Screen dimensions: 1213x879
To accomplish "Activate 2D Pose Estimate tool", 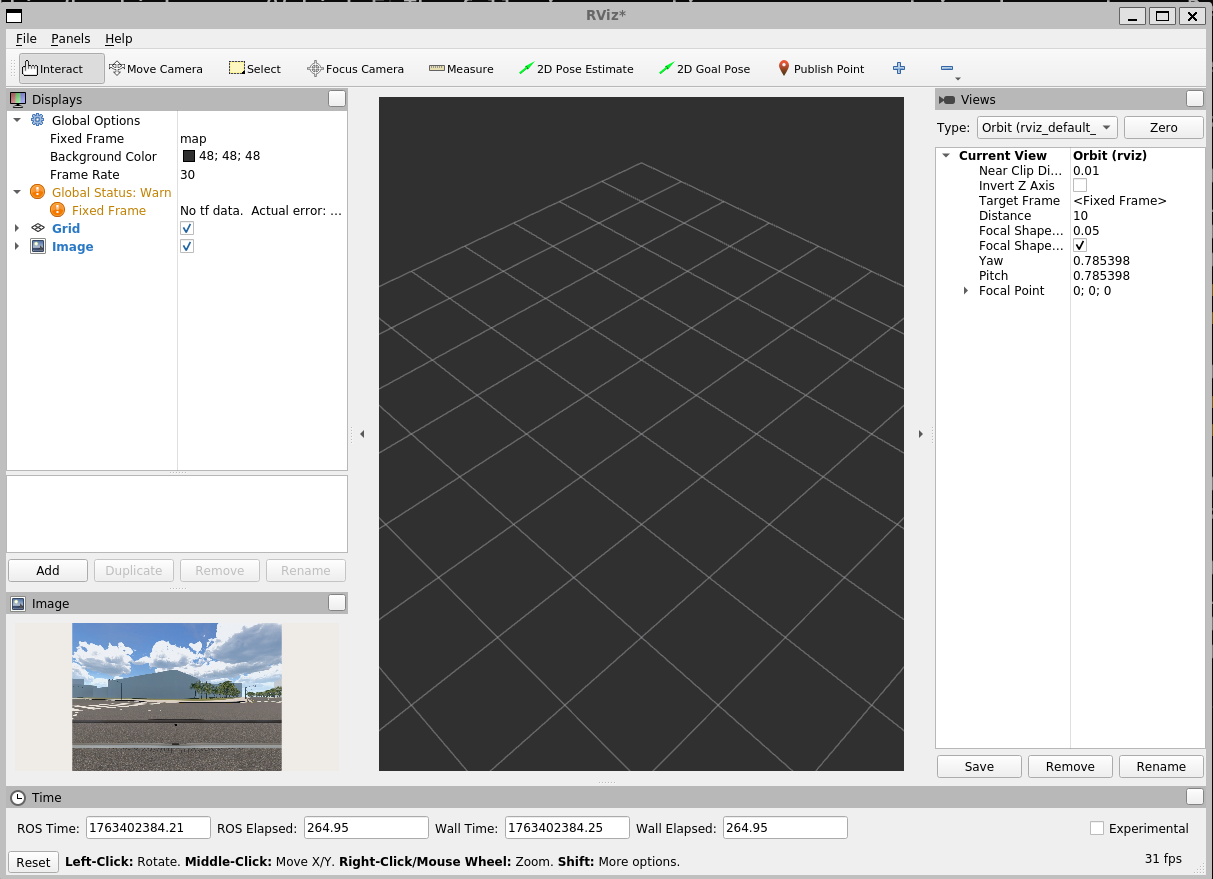I will [576, 69].
